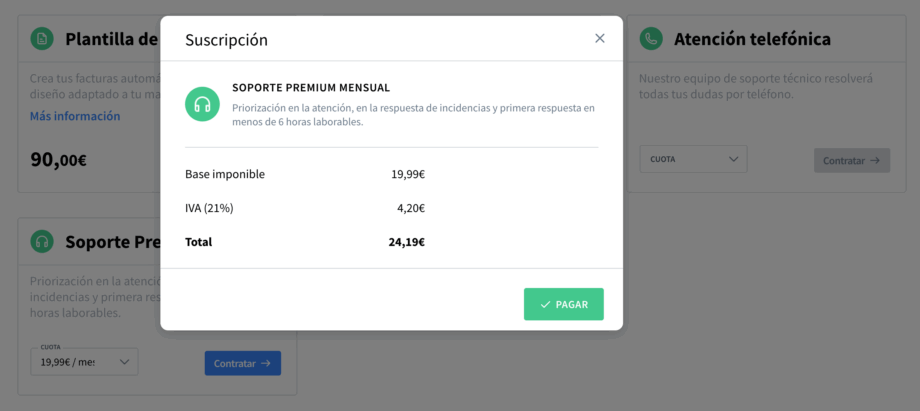Open the Más información link

pos(75,116)
